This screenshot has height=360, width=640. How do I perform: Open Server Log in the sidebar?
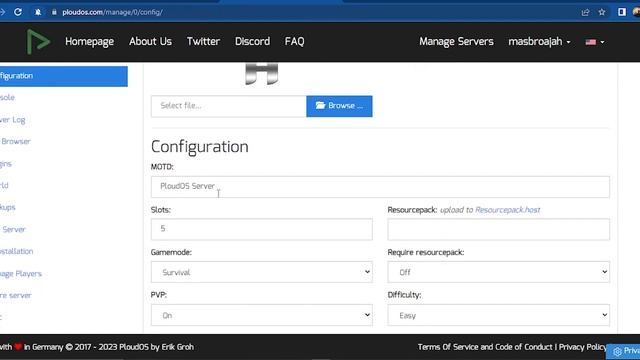point(13,120)
